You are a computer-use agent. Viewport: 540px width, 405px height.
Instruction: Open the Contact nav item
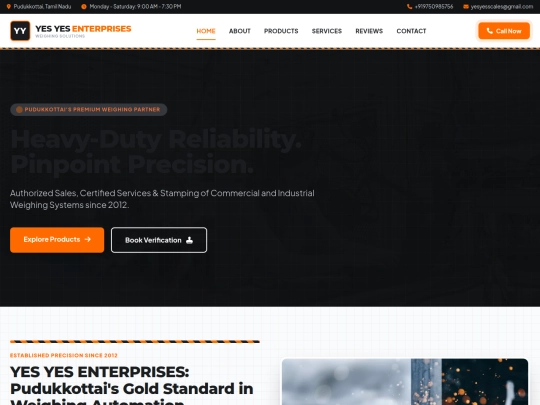[411, 31]
